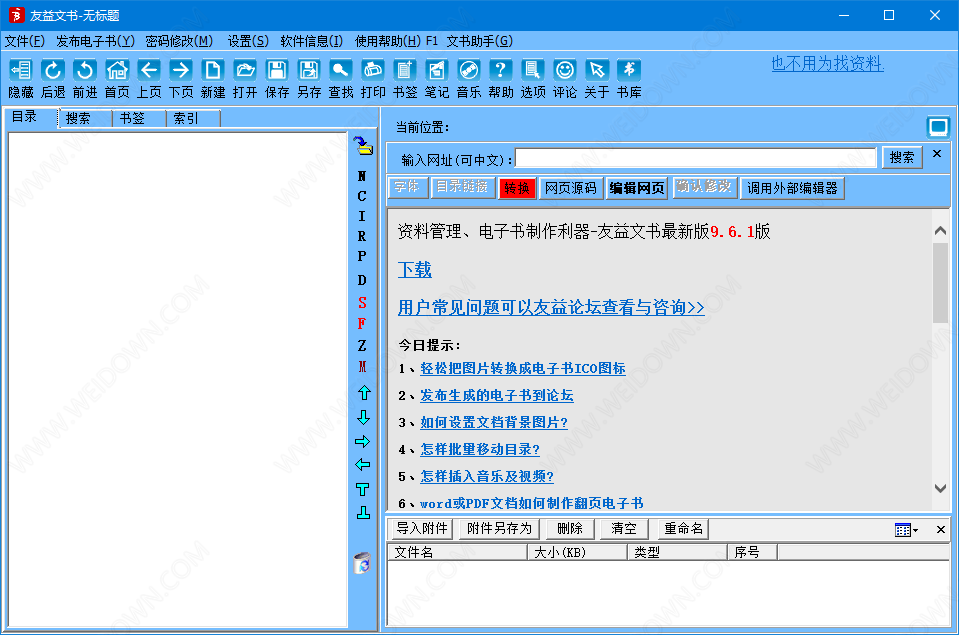The width and height of the screenshot is (959, 635).
Task: Open the 软件信息(I) menu
Action: pyautogui.click(x=311, y=41)
